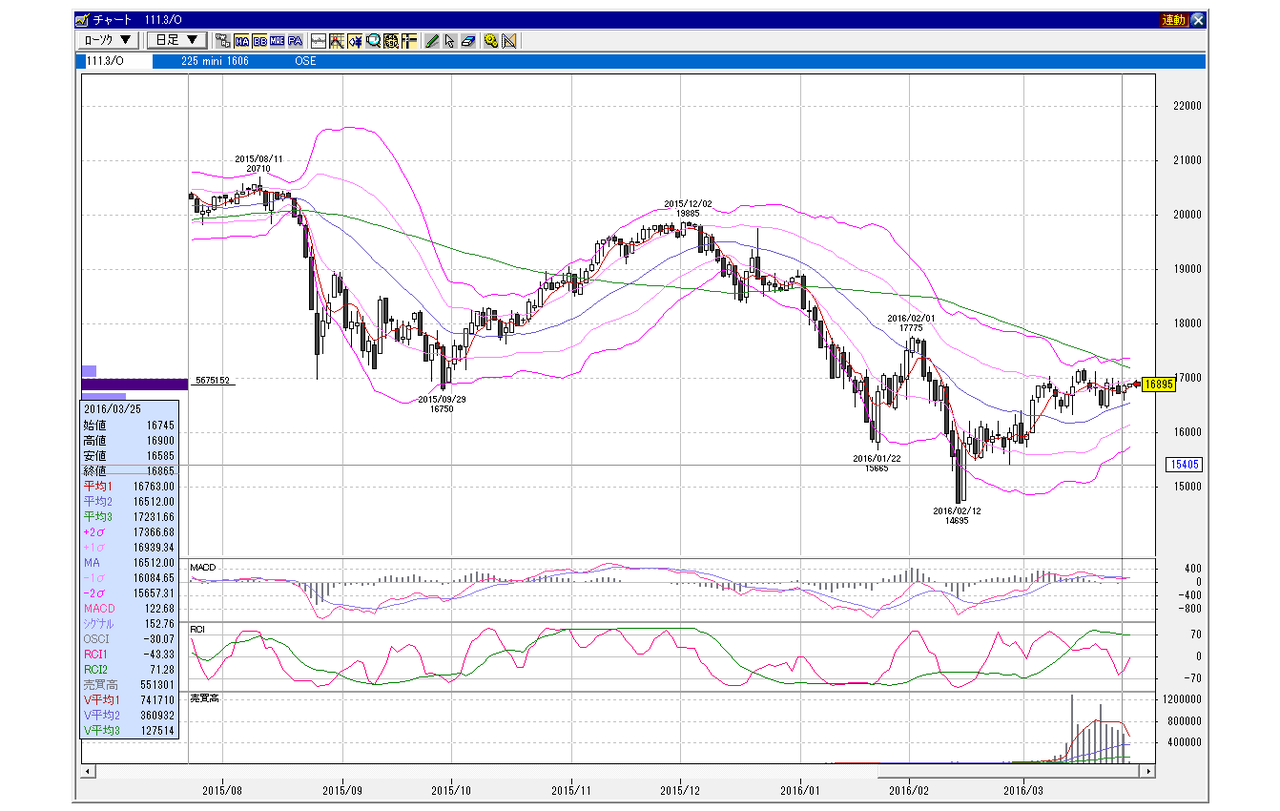Click the 平均1 16763.00 row
This screenshot has height=811, width=1280.
coord(129,486)
